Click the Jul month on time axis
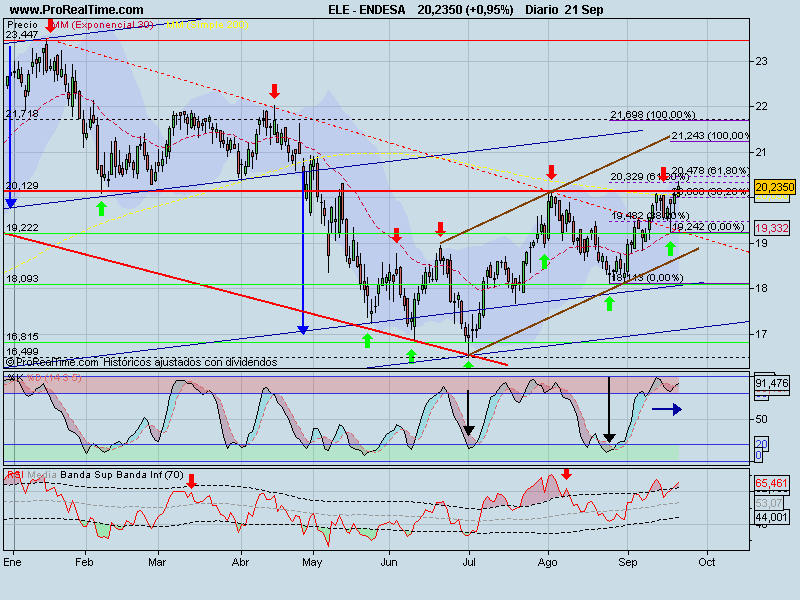800x600 pixels. [469, 562]
